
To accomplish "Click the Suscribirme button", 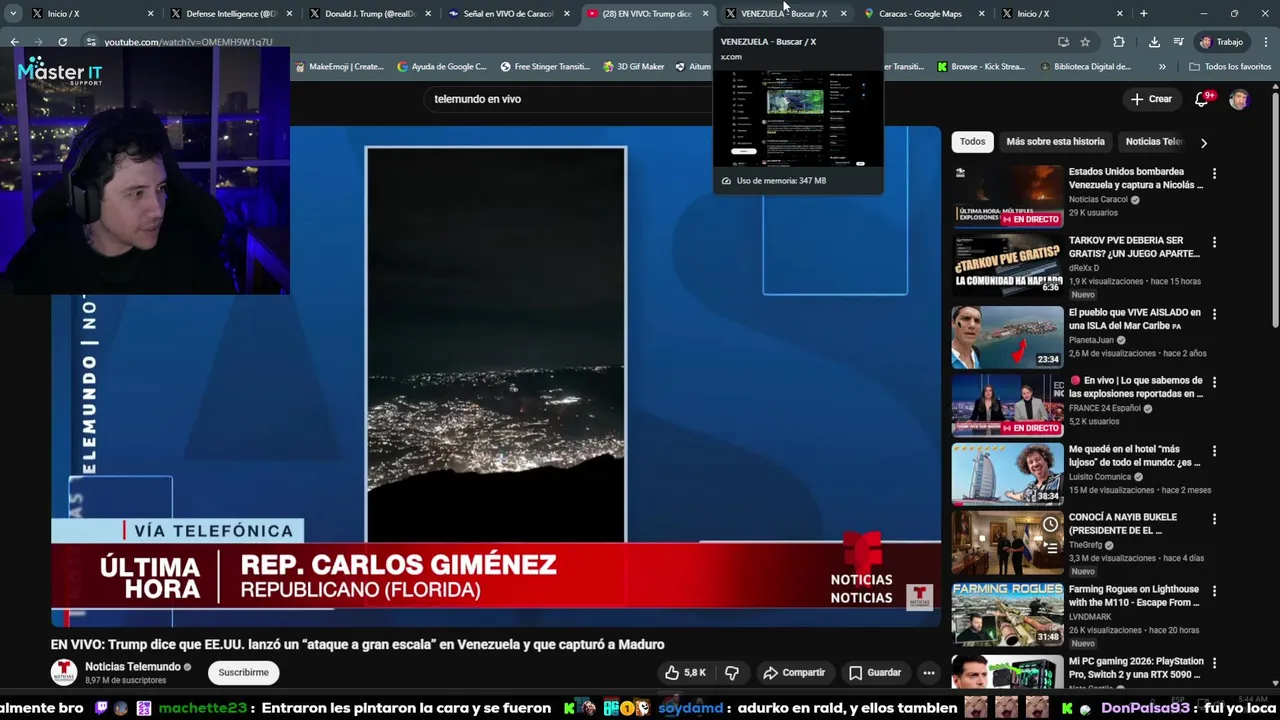I will click(243, 673).
